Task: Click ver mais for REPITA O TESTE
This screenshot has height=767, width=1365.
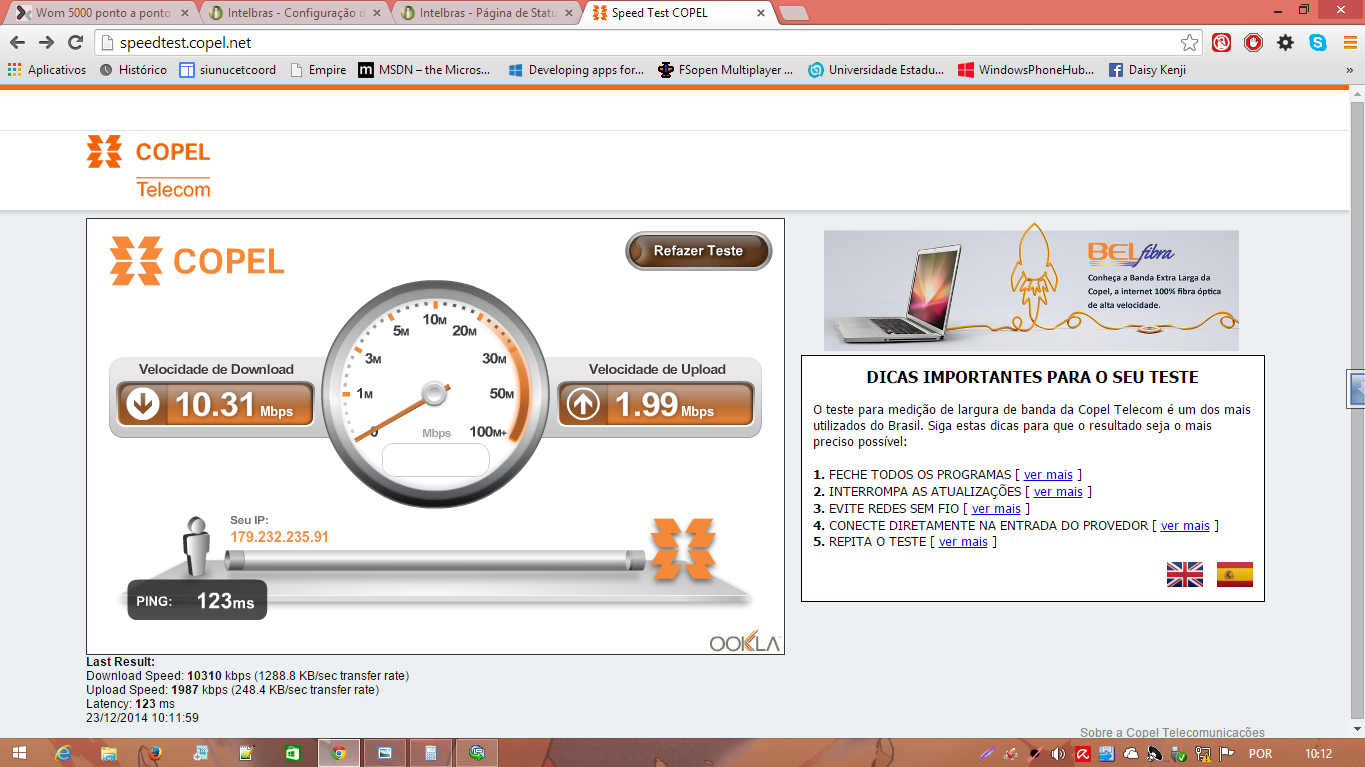Action: 963,542
